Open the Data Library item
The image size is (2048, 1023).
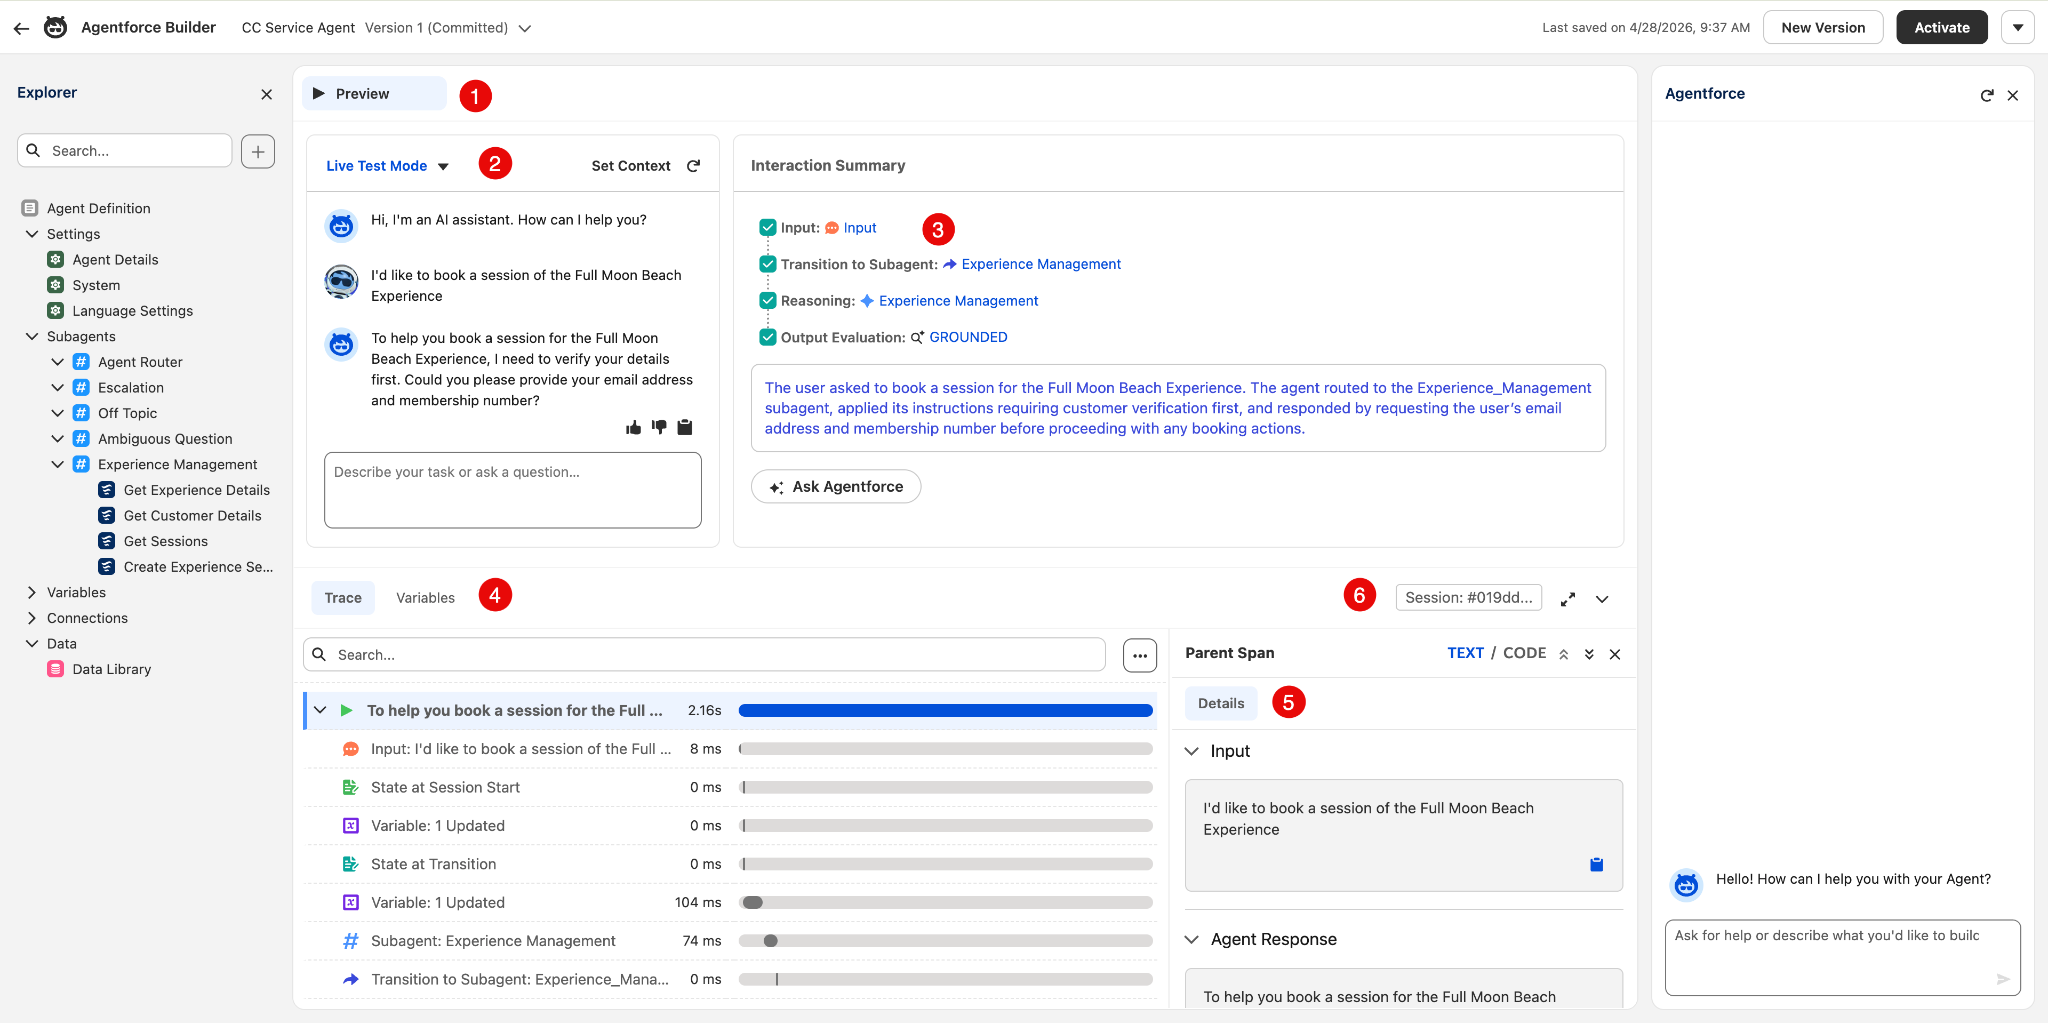(111, 669)
